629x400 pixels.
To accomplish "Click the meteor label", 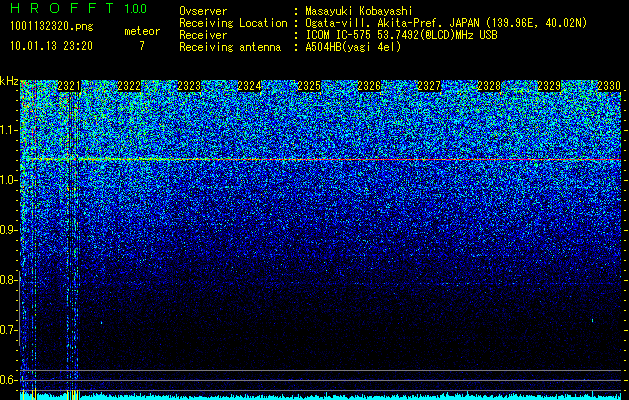I will click(x=142, y=31).
